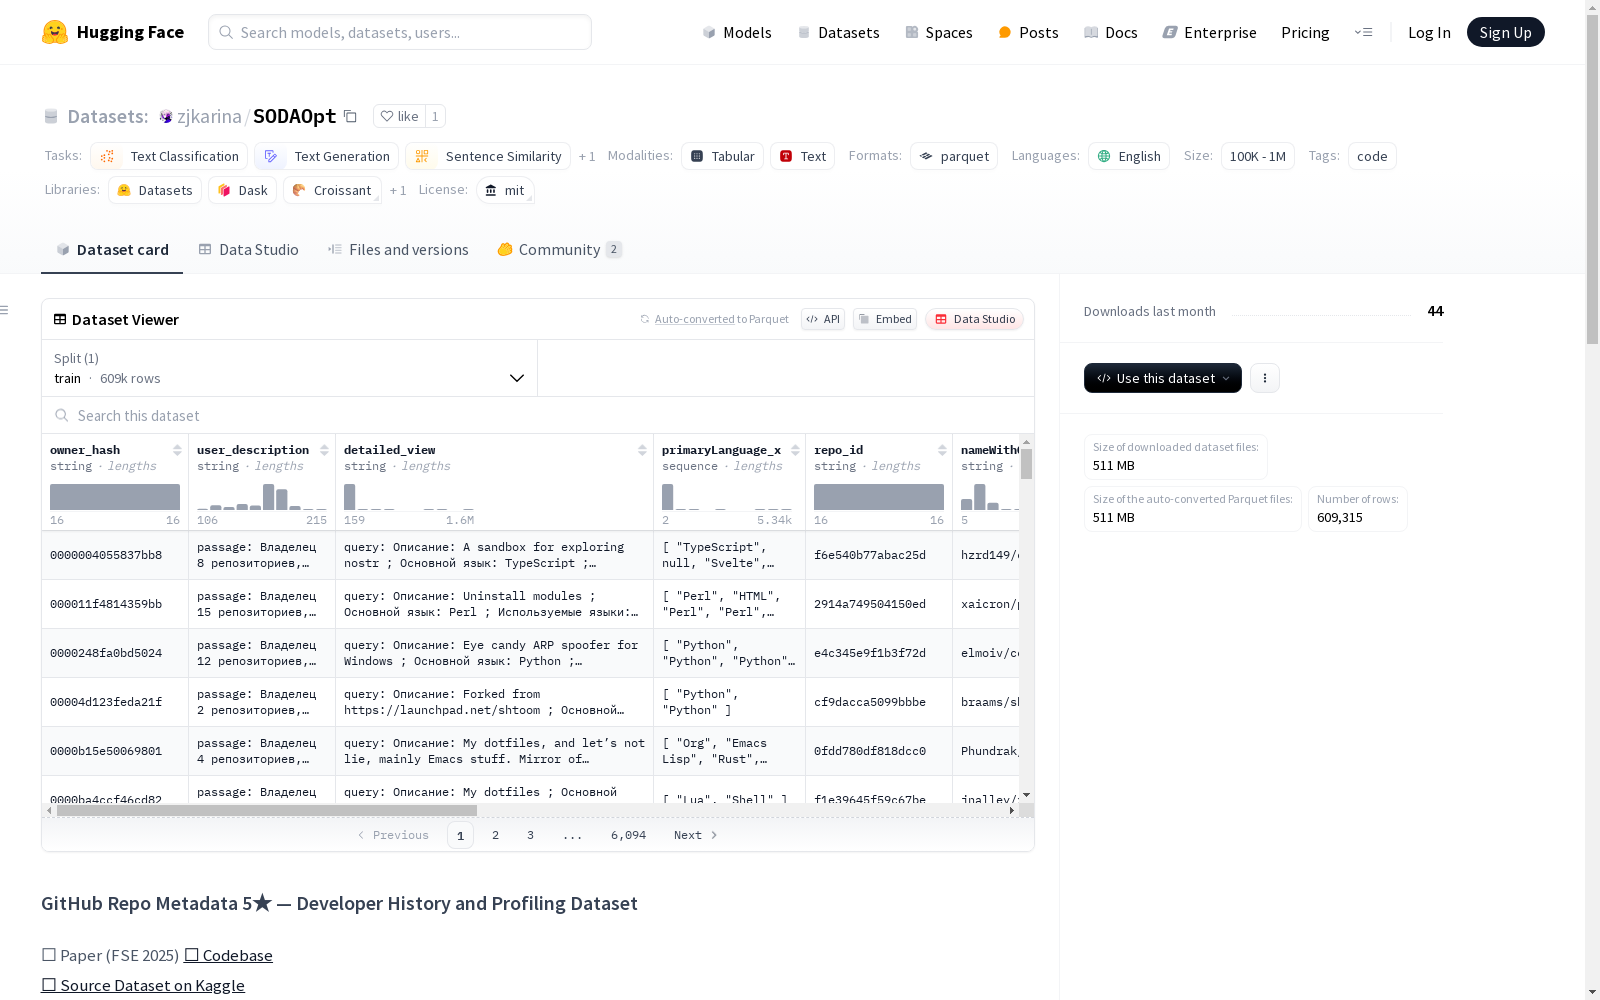This screenshot has width=1600, height=1000.
Task: Open Enterprise in the navigation
Action: click(1209, 32)
